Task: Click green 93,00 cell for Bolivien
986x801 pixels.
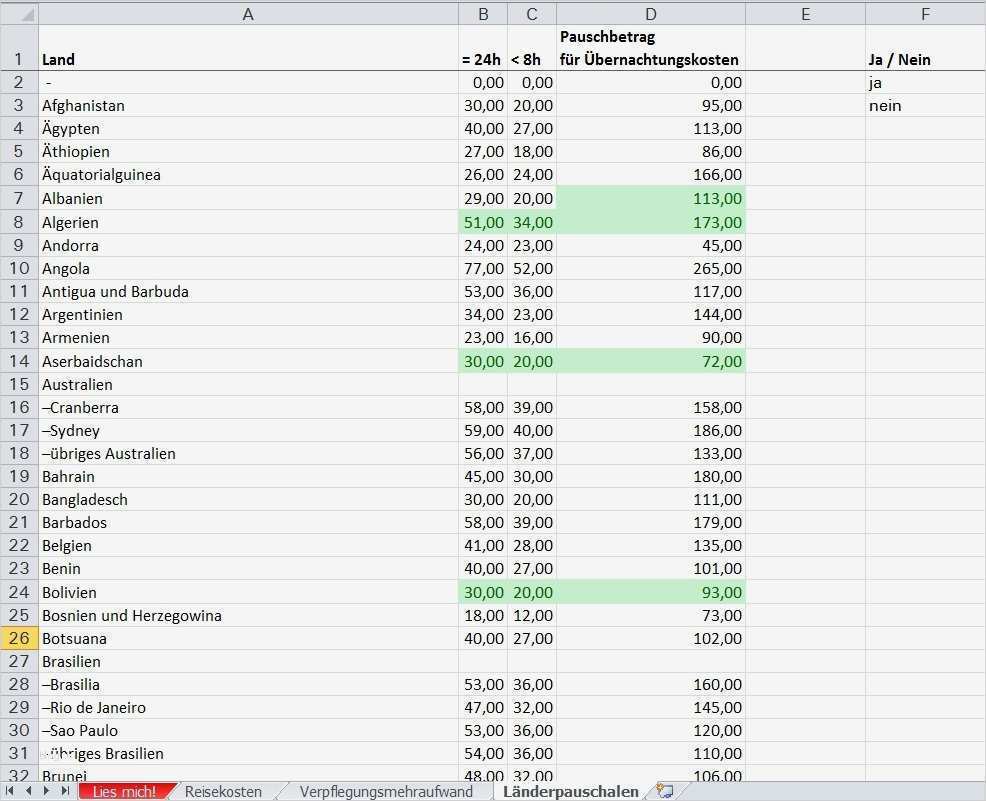Action: pos(651,592)
